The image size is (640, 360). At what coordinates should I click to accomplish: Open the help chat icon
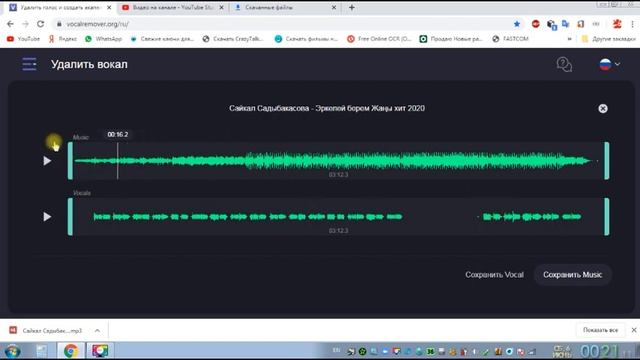pos(564,64)
